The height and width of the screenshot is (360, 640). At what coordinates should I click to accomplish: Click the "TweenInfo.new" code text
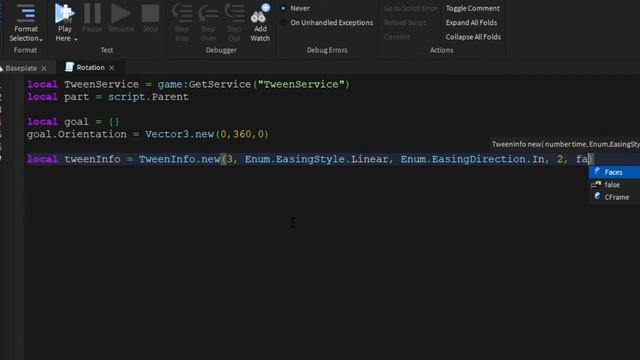[x=180, y=159]
